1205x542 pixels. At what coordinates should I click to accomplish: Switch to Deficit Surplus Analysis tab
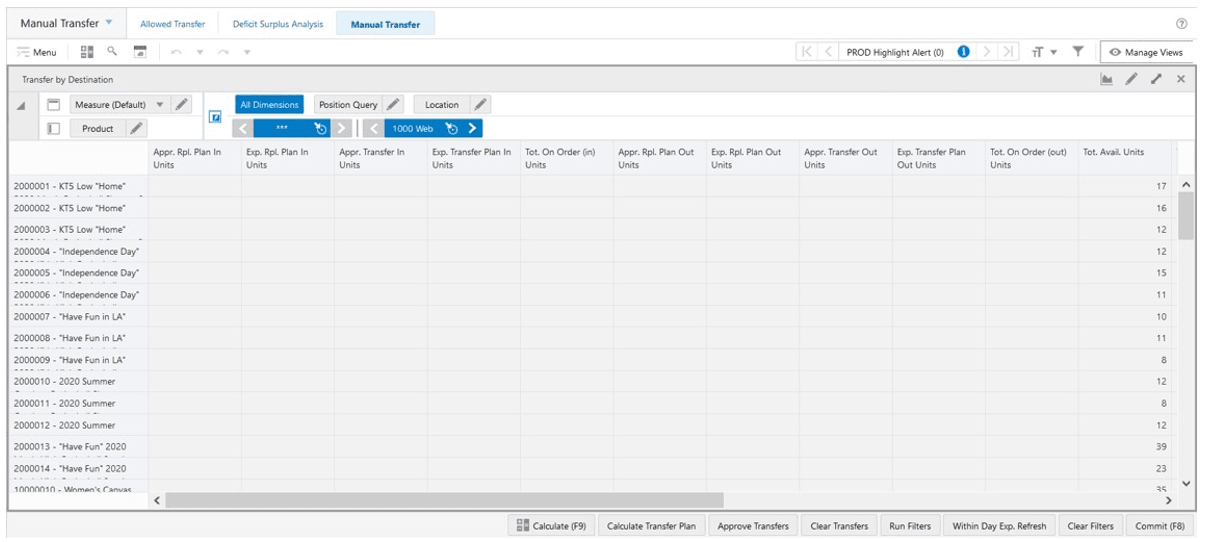[278, 24]
